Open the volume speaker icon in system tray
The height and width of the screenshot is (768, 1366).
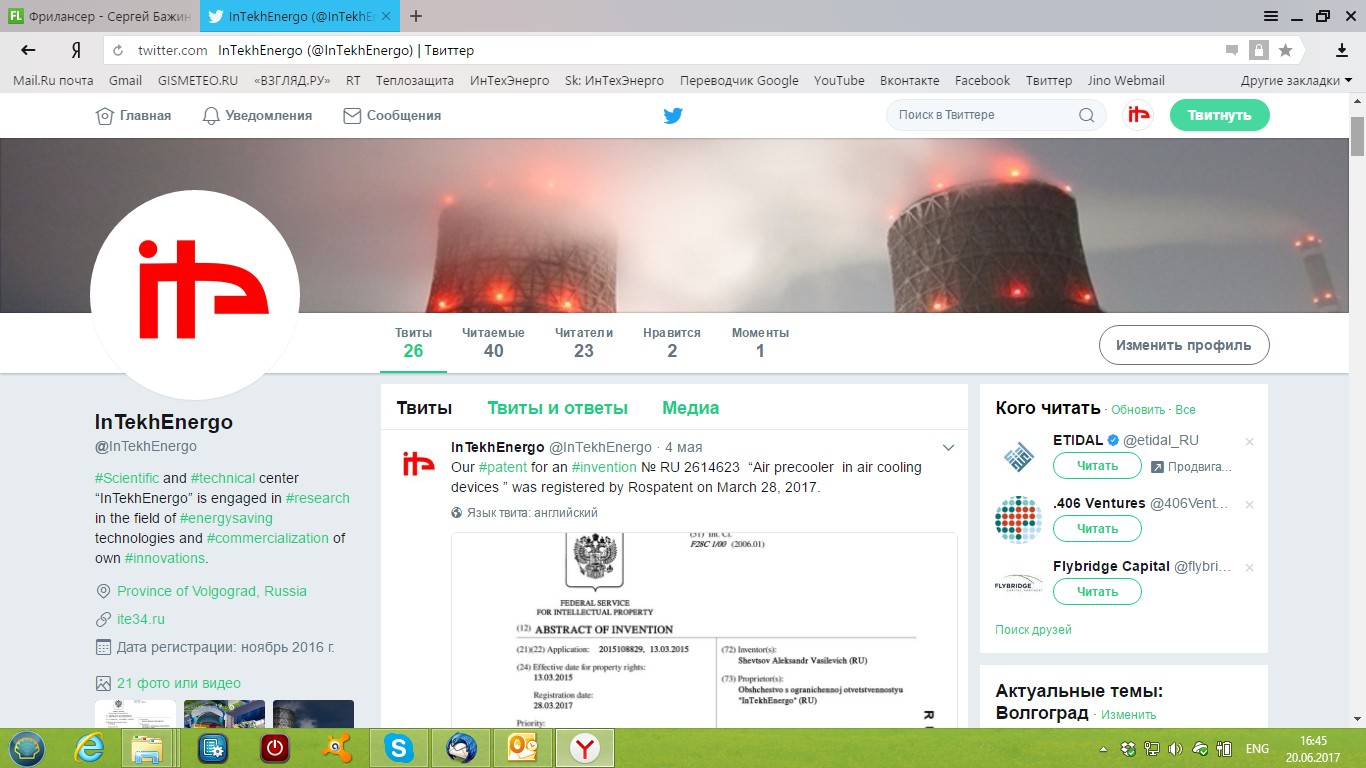click(x=1175, y=749)
